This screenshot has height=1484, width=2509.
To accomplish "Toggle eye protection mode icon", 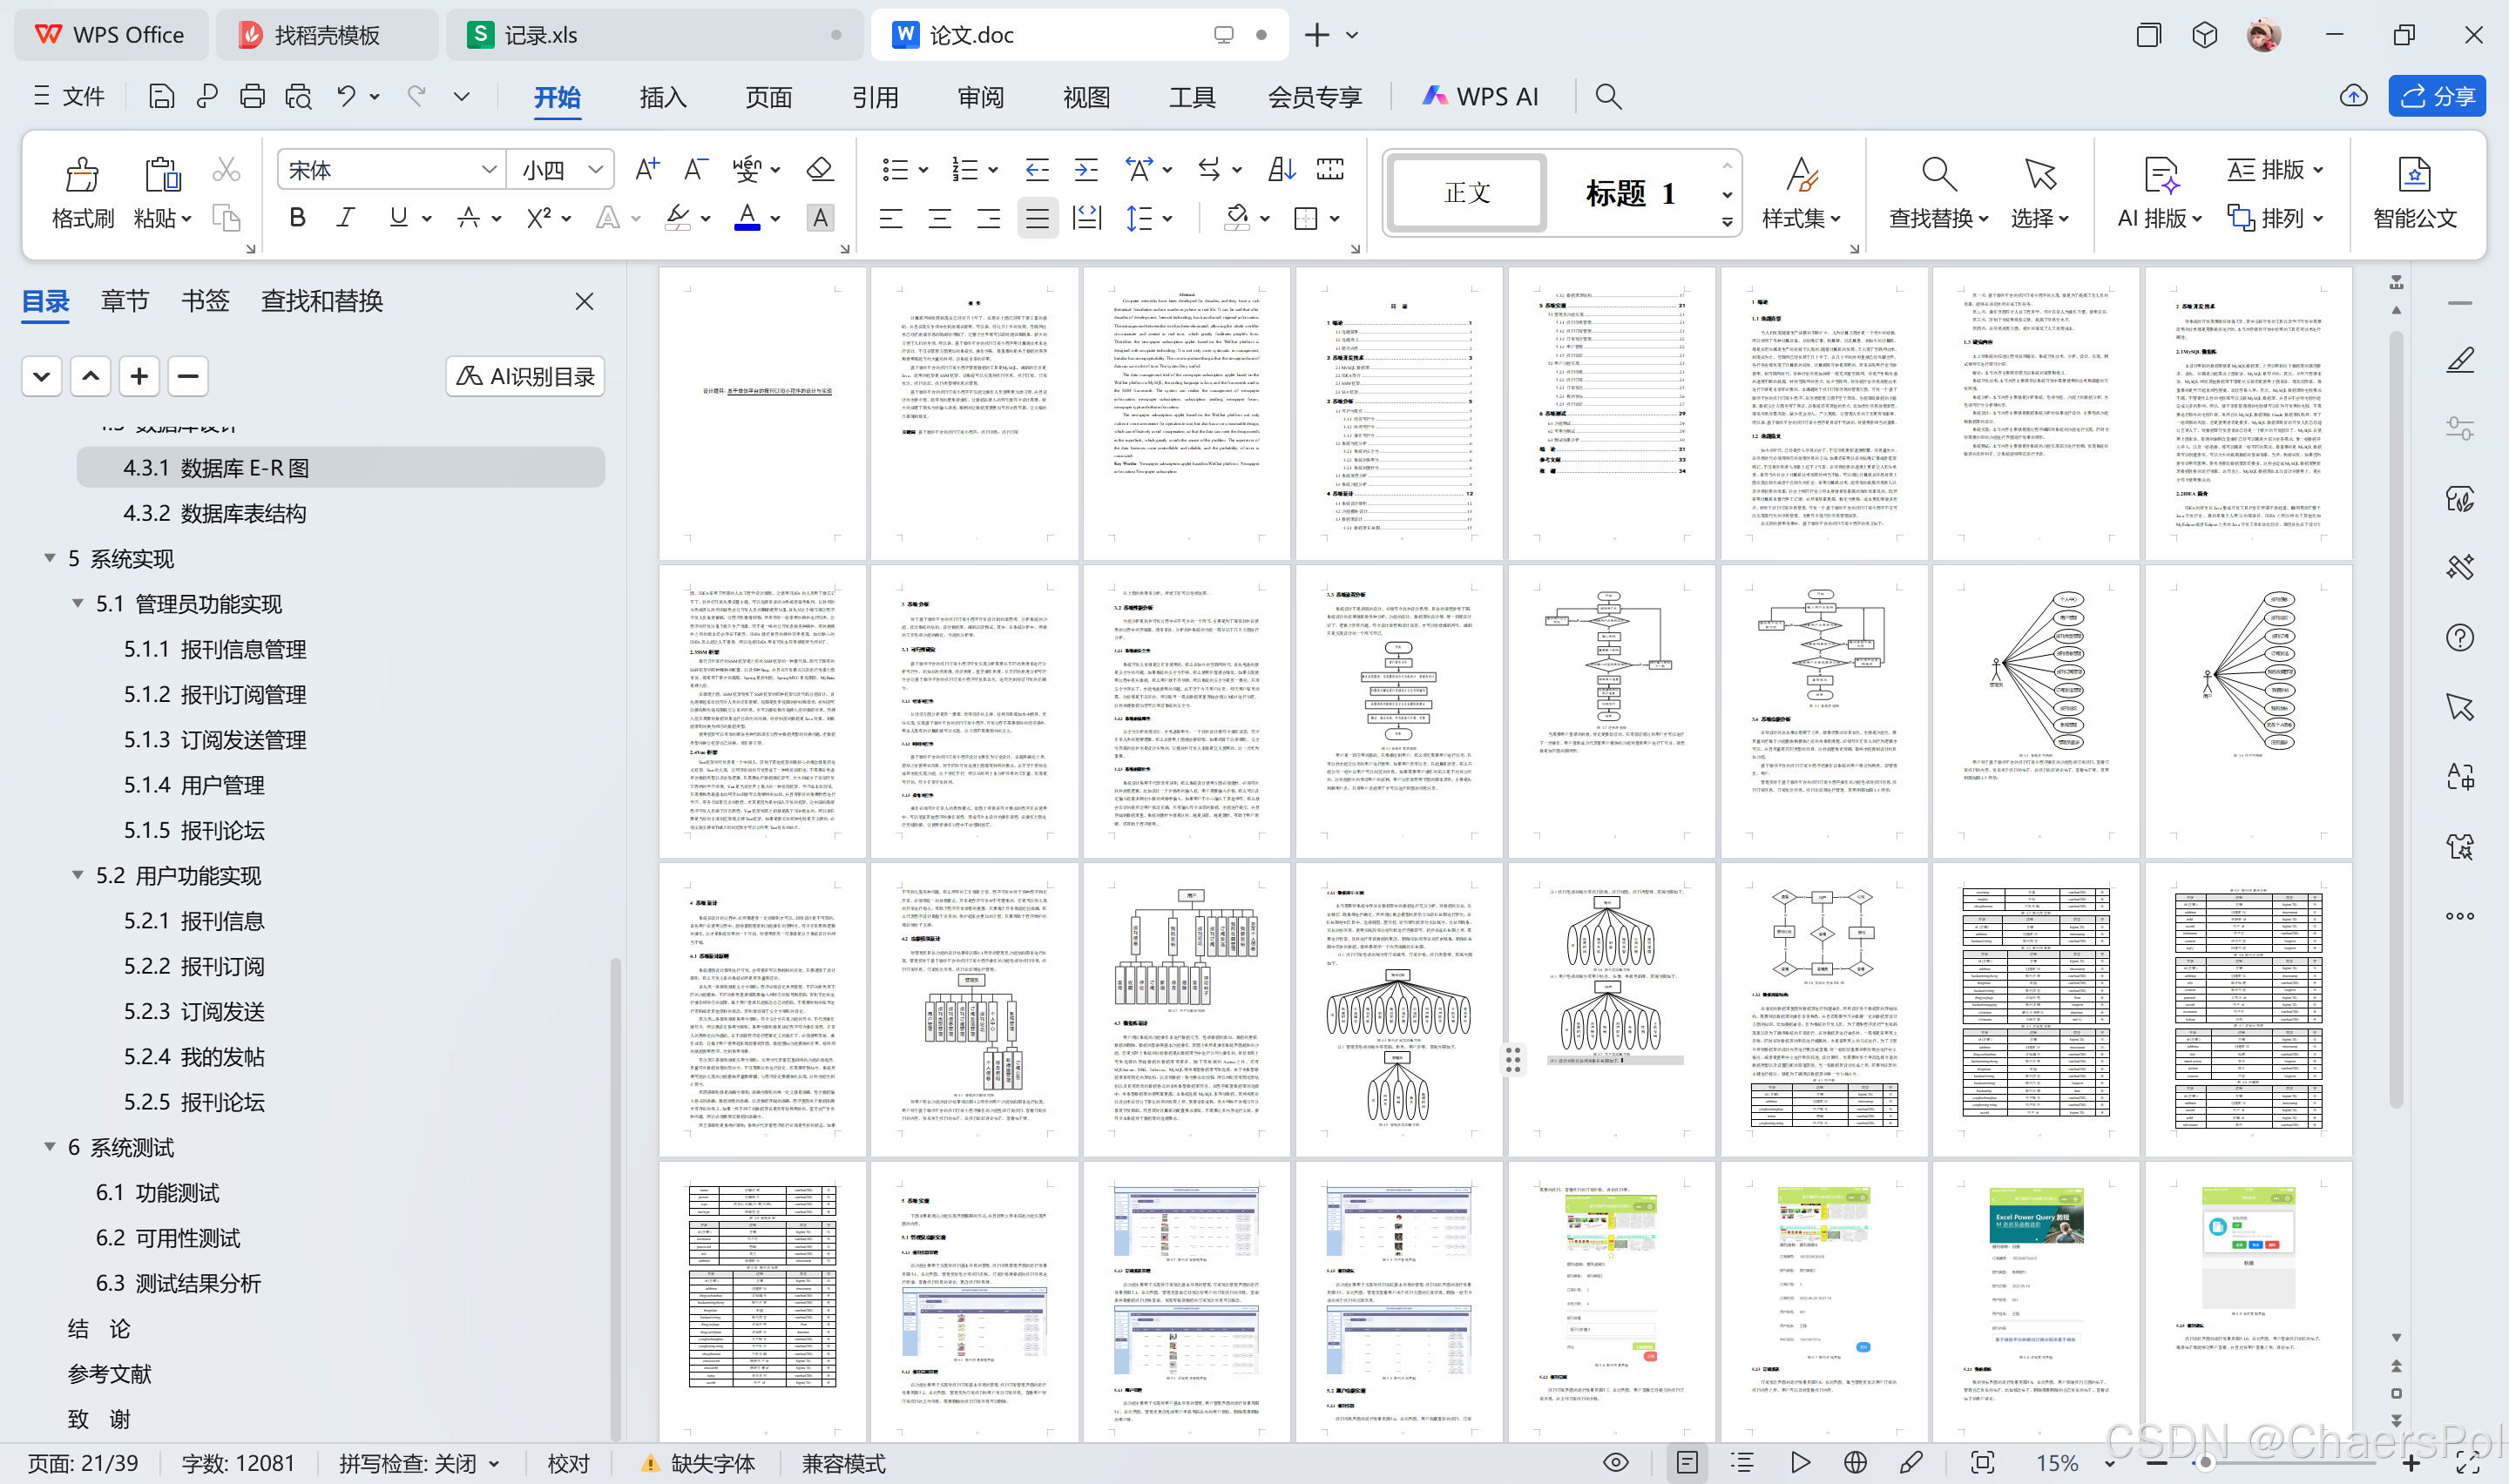I will click(1615, 1463).
